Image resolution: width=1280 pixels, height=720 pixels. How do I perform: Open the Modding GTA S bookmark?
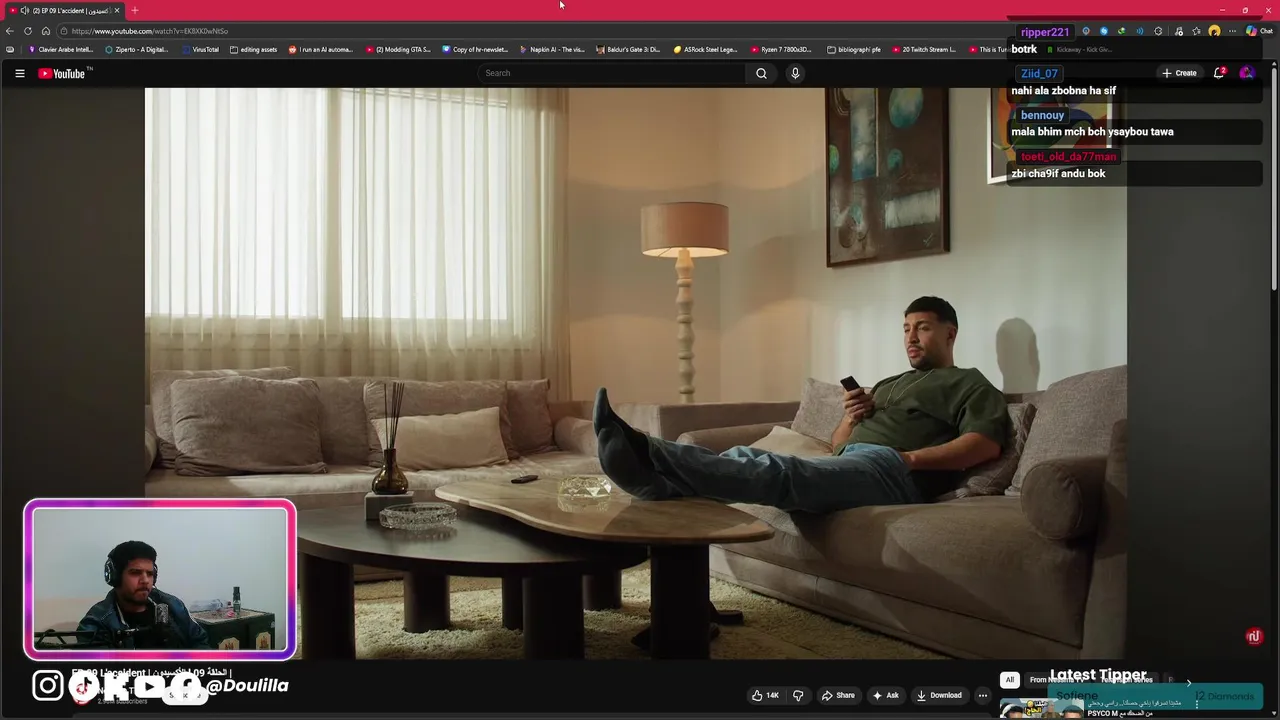[x=398, y=49]
